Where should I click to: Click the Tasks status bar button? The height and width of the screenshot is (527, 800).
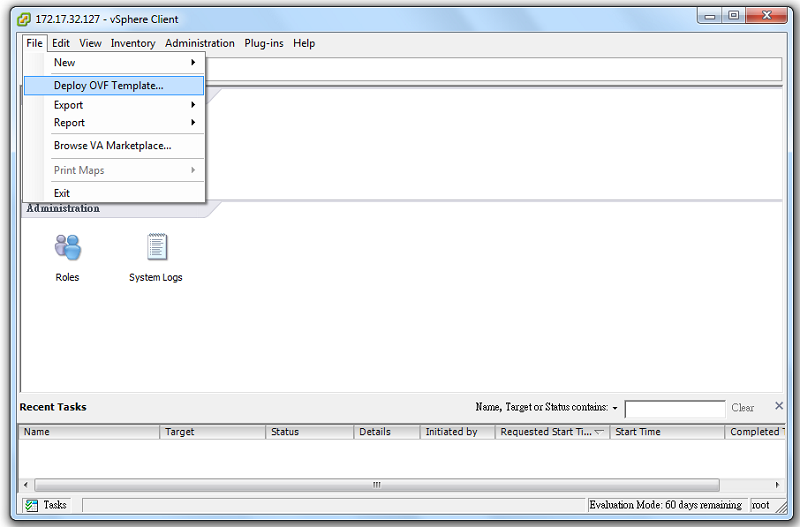pyautogui.click(x=46, y=505)
